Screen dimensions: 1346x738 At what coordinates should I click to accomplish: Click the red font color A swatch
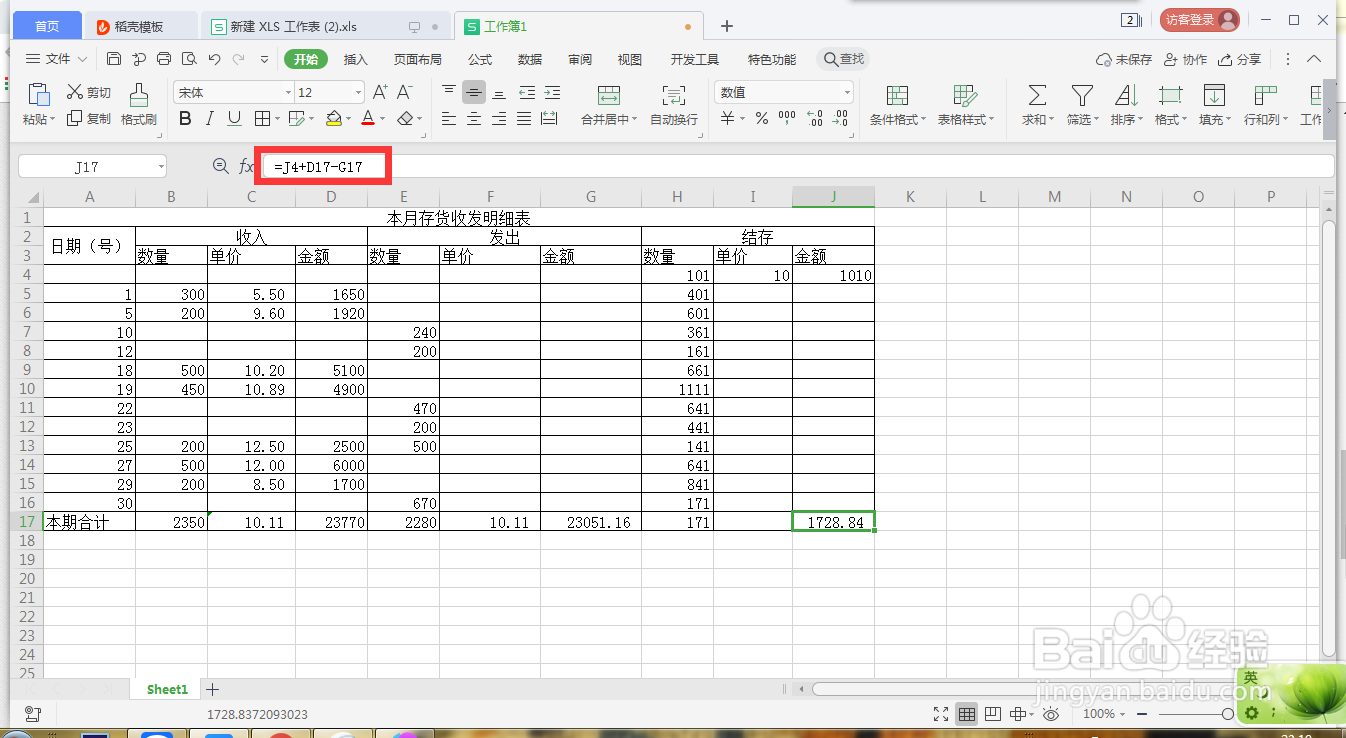(368, 119)
